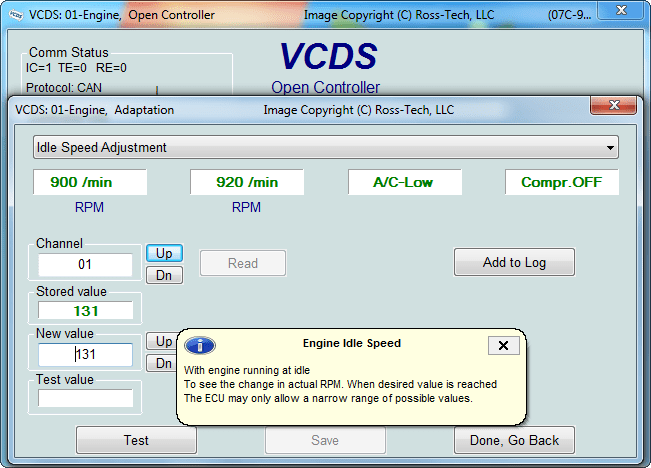Click the VCDS app icon in title bar
The height and width of the screenshot is (468, 651).
point(16,15)
